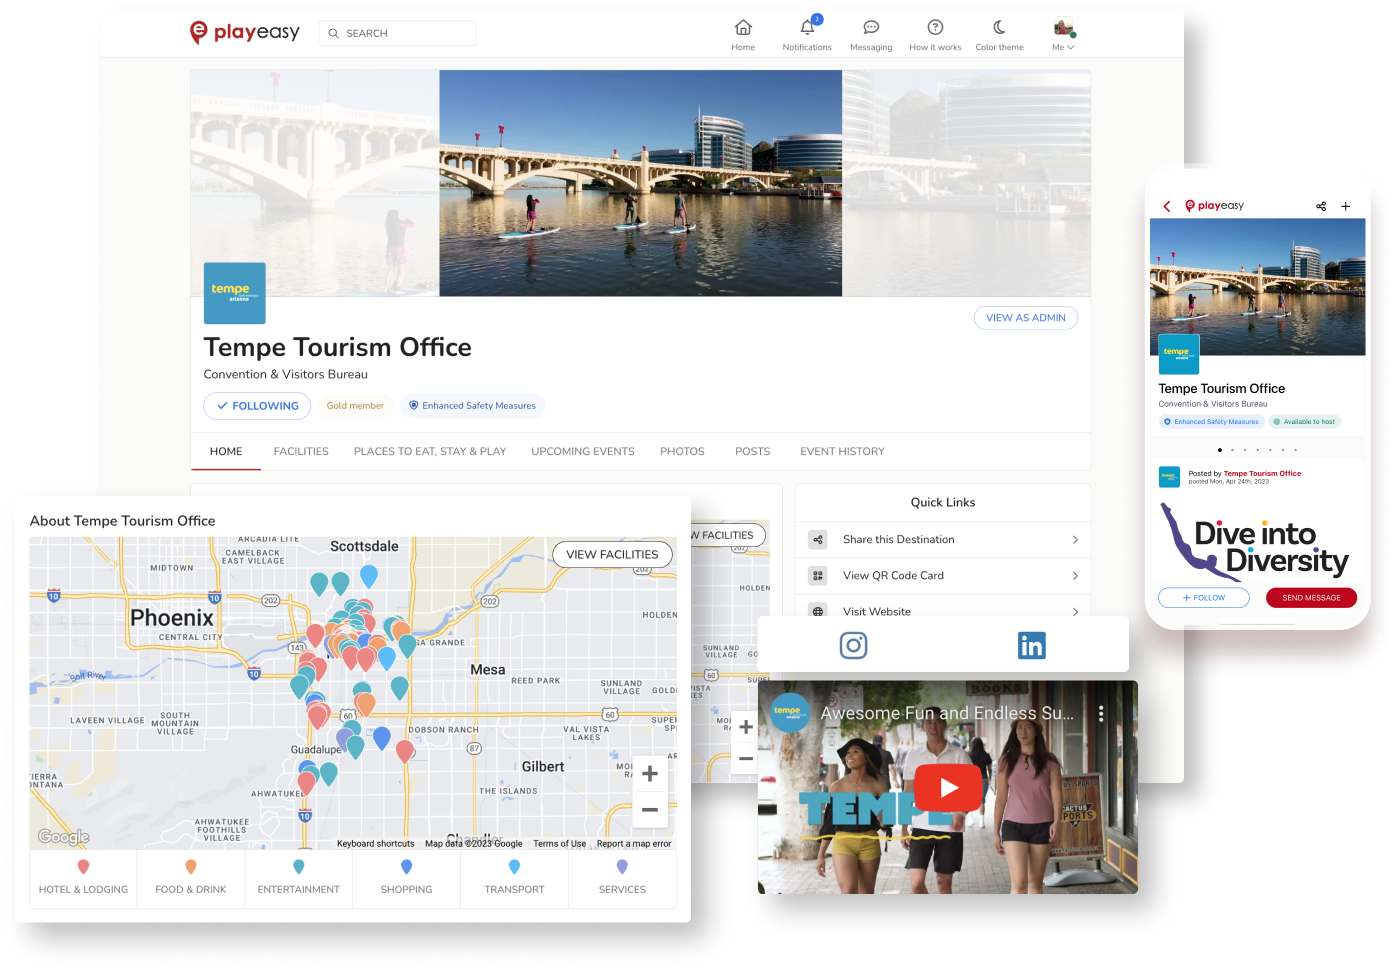Viewport: 1396px width, 968px height.
Task: Click Report a map error link
Action: [634, 844]
